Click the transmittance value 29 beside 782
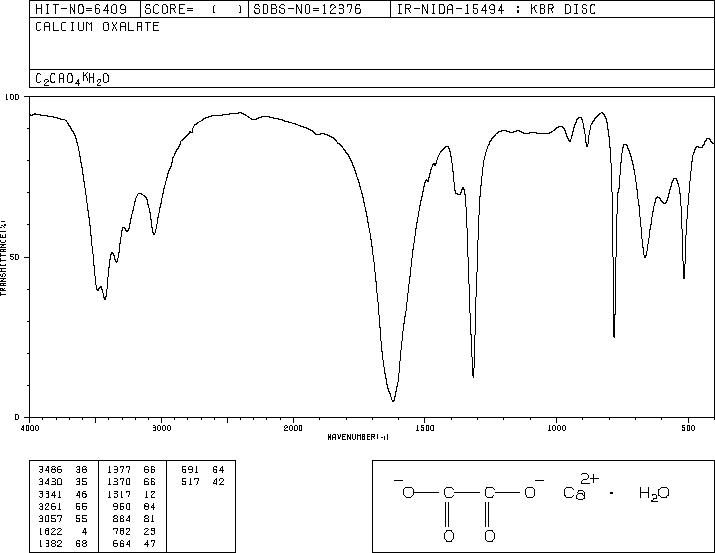The image size is (715, 553). click(150, 531)
